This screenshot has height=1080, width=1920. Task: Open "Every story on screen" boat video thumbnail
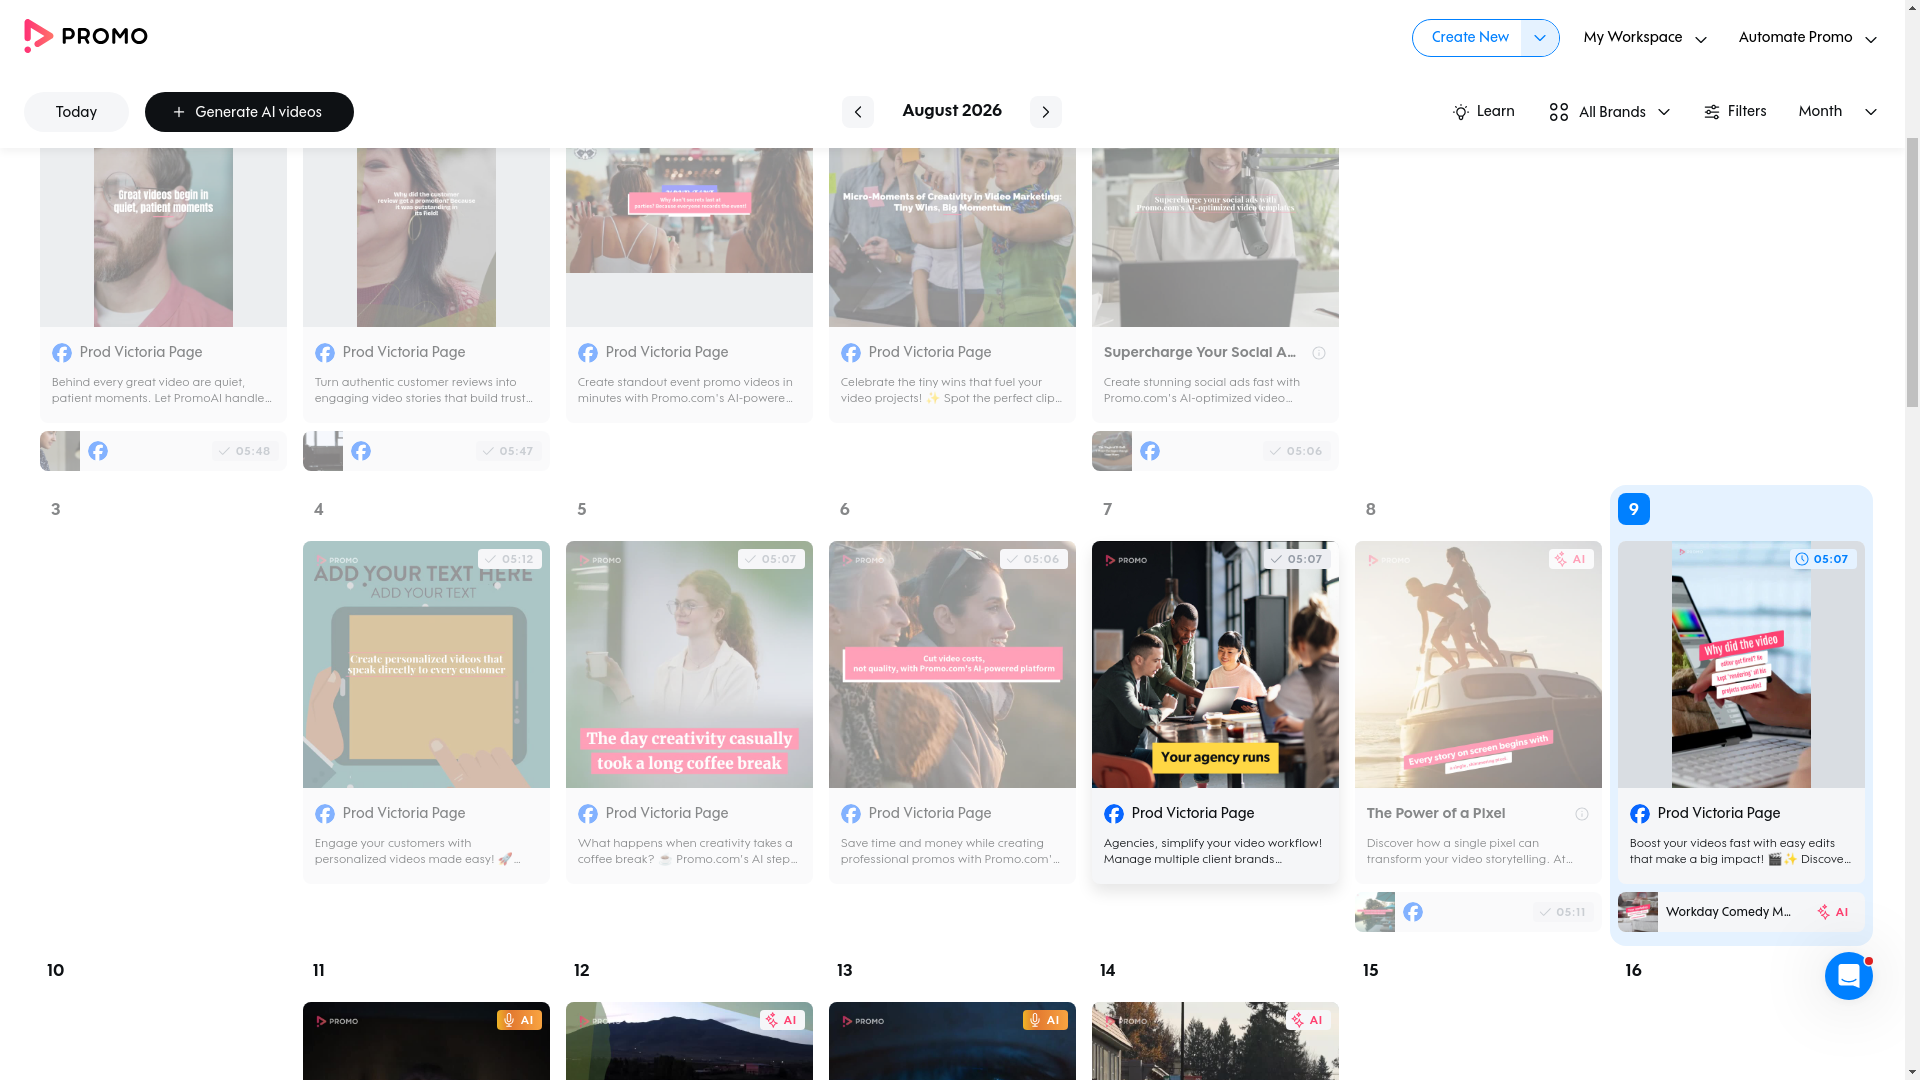(1478, 664)
